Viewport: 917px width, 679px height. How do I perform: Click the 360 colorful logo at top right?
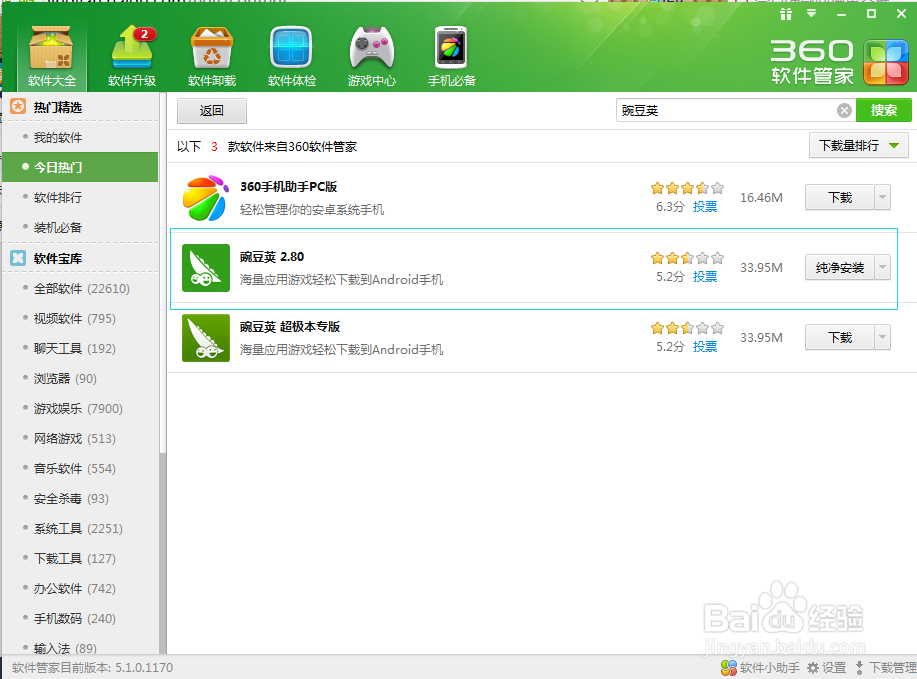click(x=885, y=62)
